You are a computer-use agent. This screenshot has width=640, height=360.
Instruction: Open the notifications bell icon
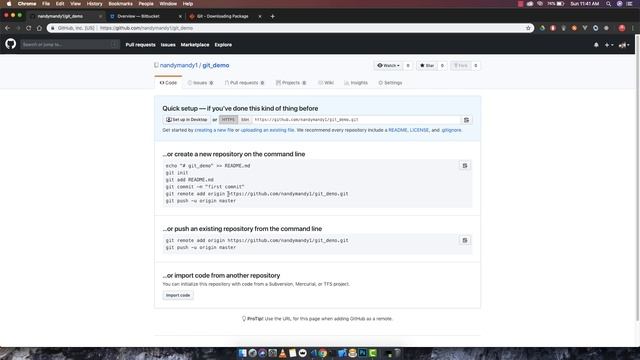click(x=596, y=45)
